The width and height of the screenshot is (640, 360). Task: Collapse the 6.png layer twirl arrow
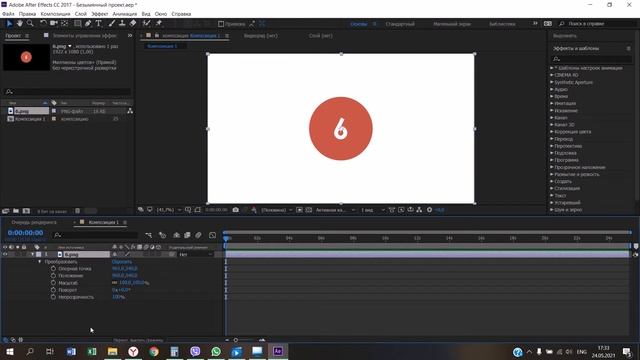[33, 254]
